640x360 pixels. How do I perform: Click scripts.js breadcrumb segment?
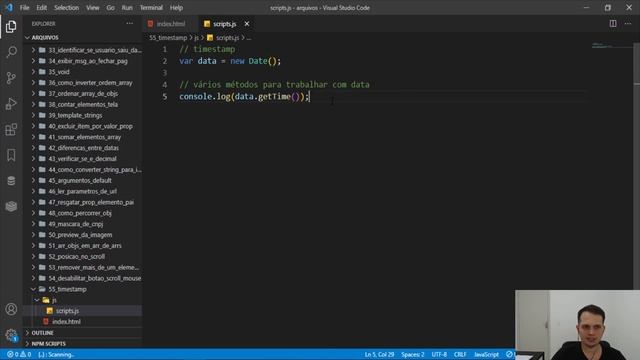pyautogui.click(x=227, y=38)
